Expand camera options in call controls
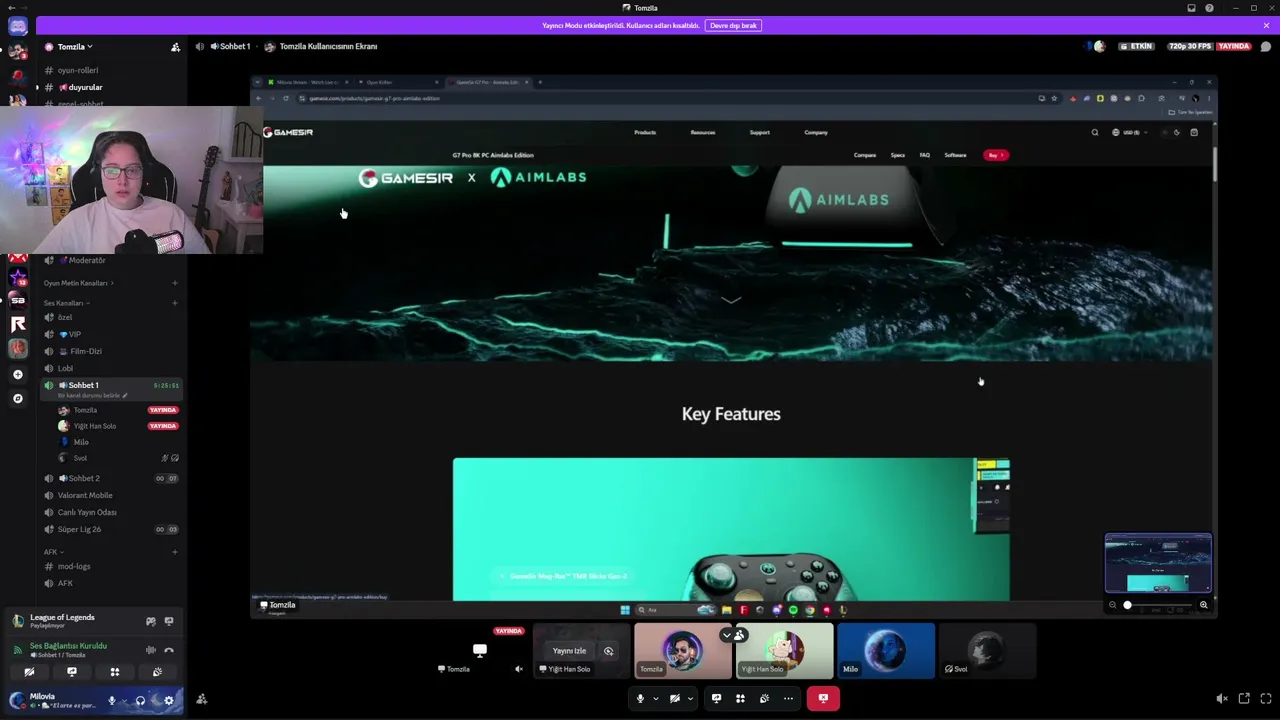The image size is (1280, 720). [690, 698]
